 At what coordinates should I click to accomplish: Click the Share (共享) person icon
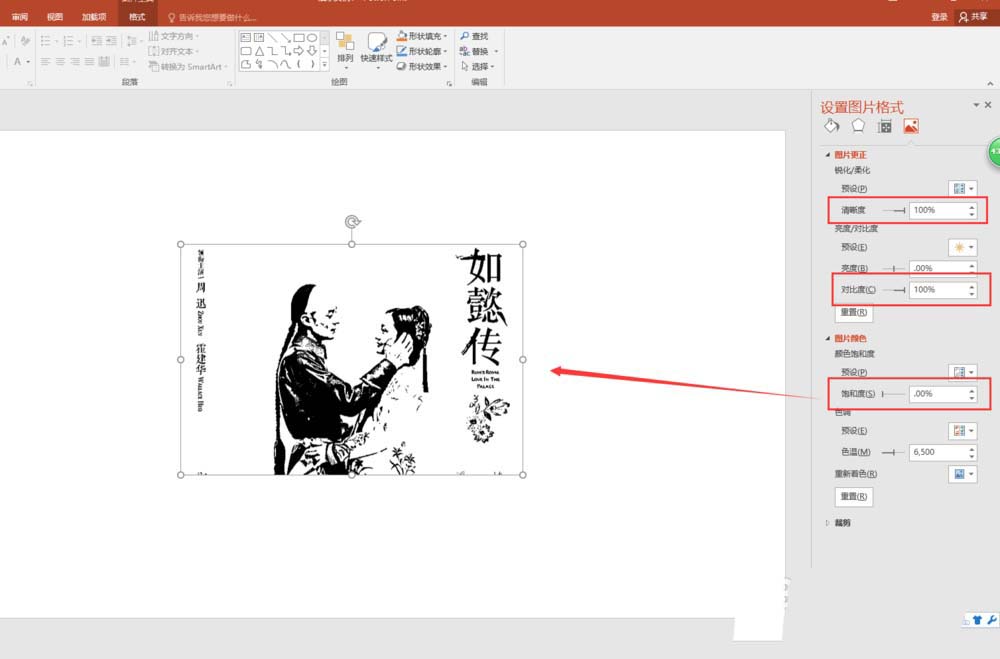coord(963,17)
